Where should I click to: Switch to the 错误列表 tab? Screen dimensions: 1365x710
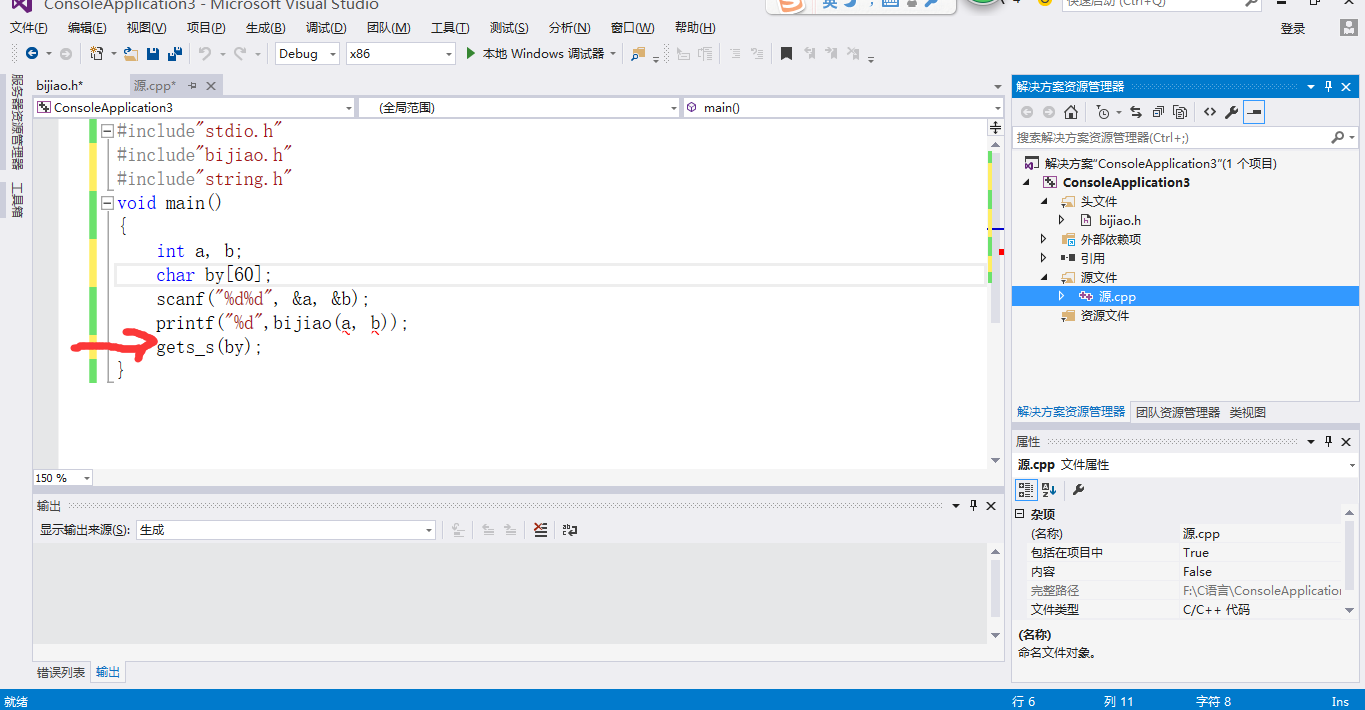[x=61, y=672]
